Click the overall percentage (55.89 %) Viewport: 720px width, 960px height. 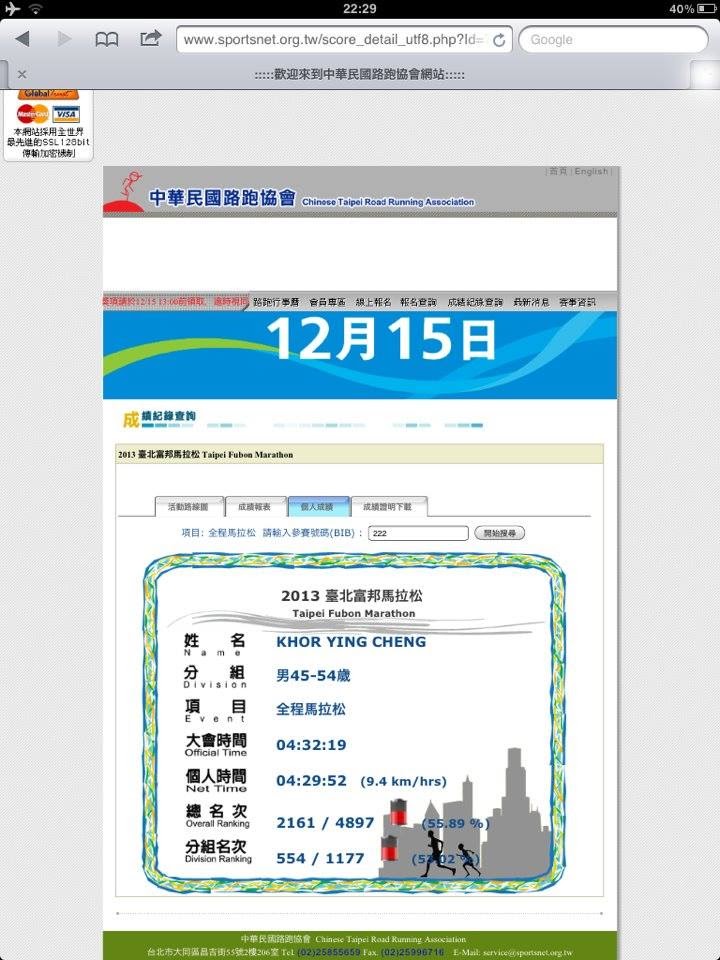[456, 823]
